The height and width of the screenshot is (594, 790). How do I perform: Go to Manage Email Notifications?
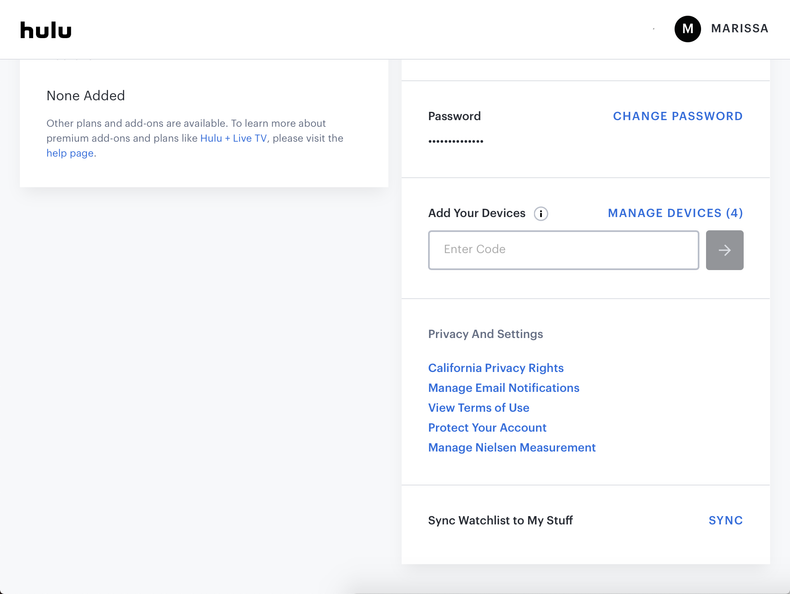[x=503, y=388]
